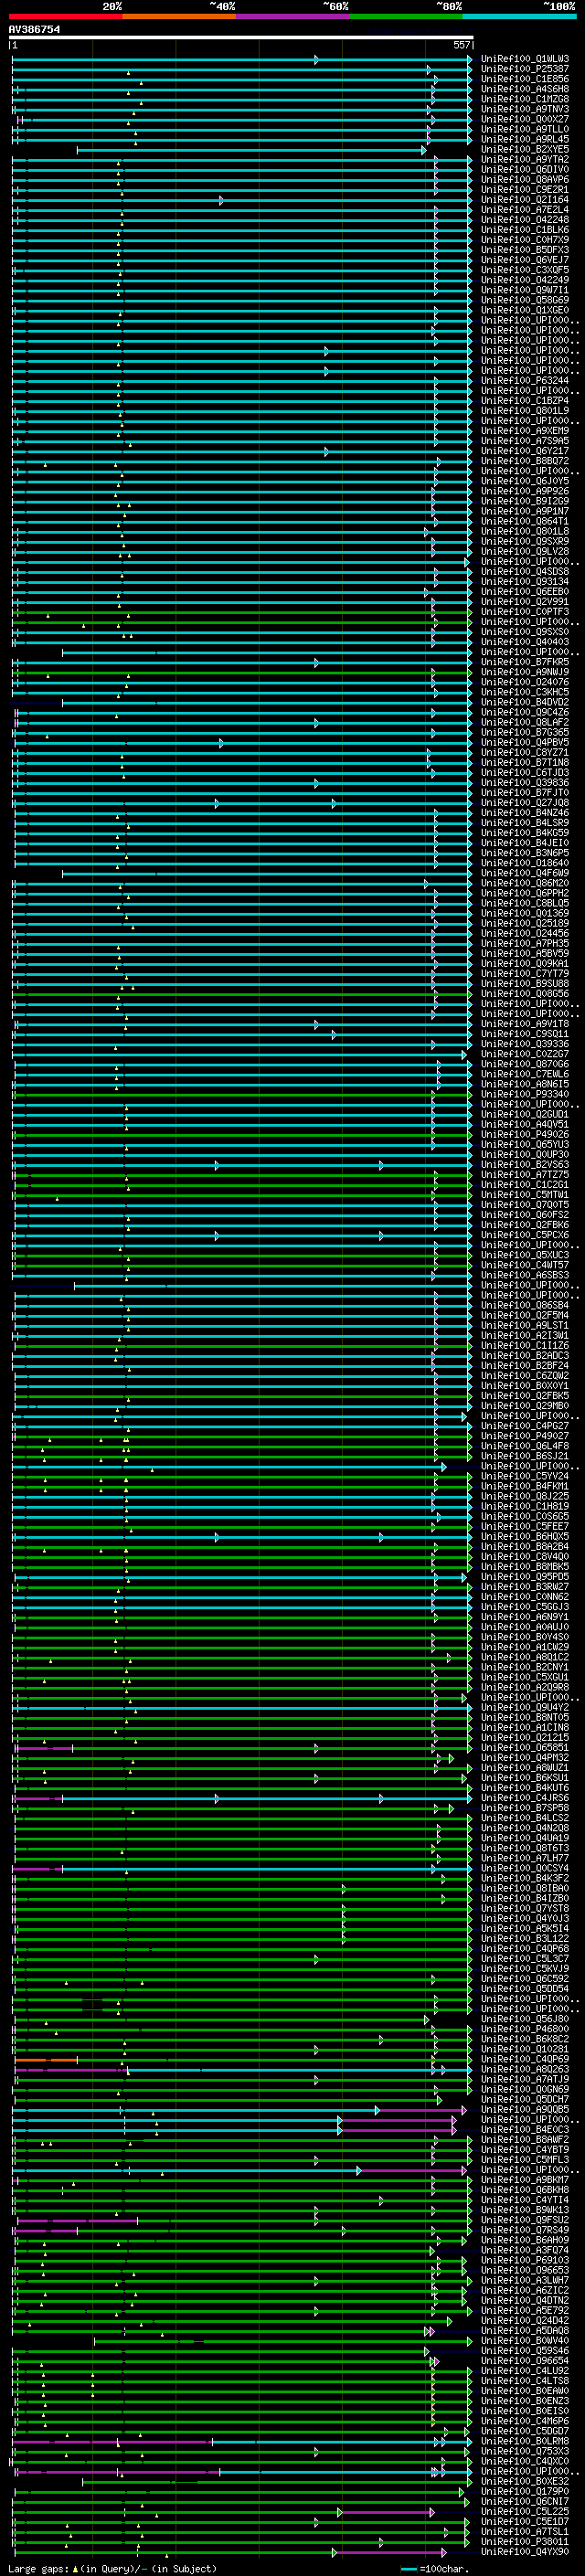Image resolution: width=585 pixels, height=2576 pixels.
Task: Select hit label UniRef100_Q6L4F8
Action: pyautogui.click(x=525, y=1446)
